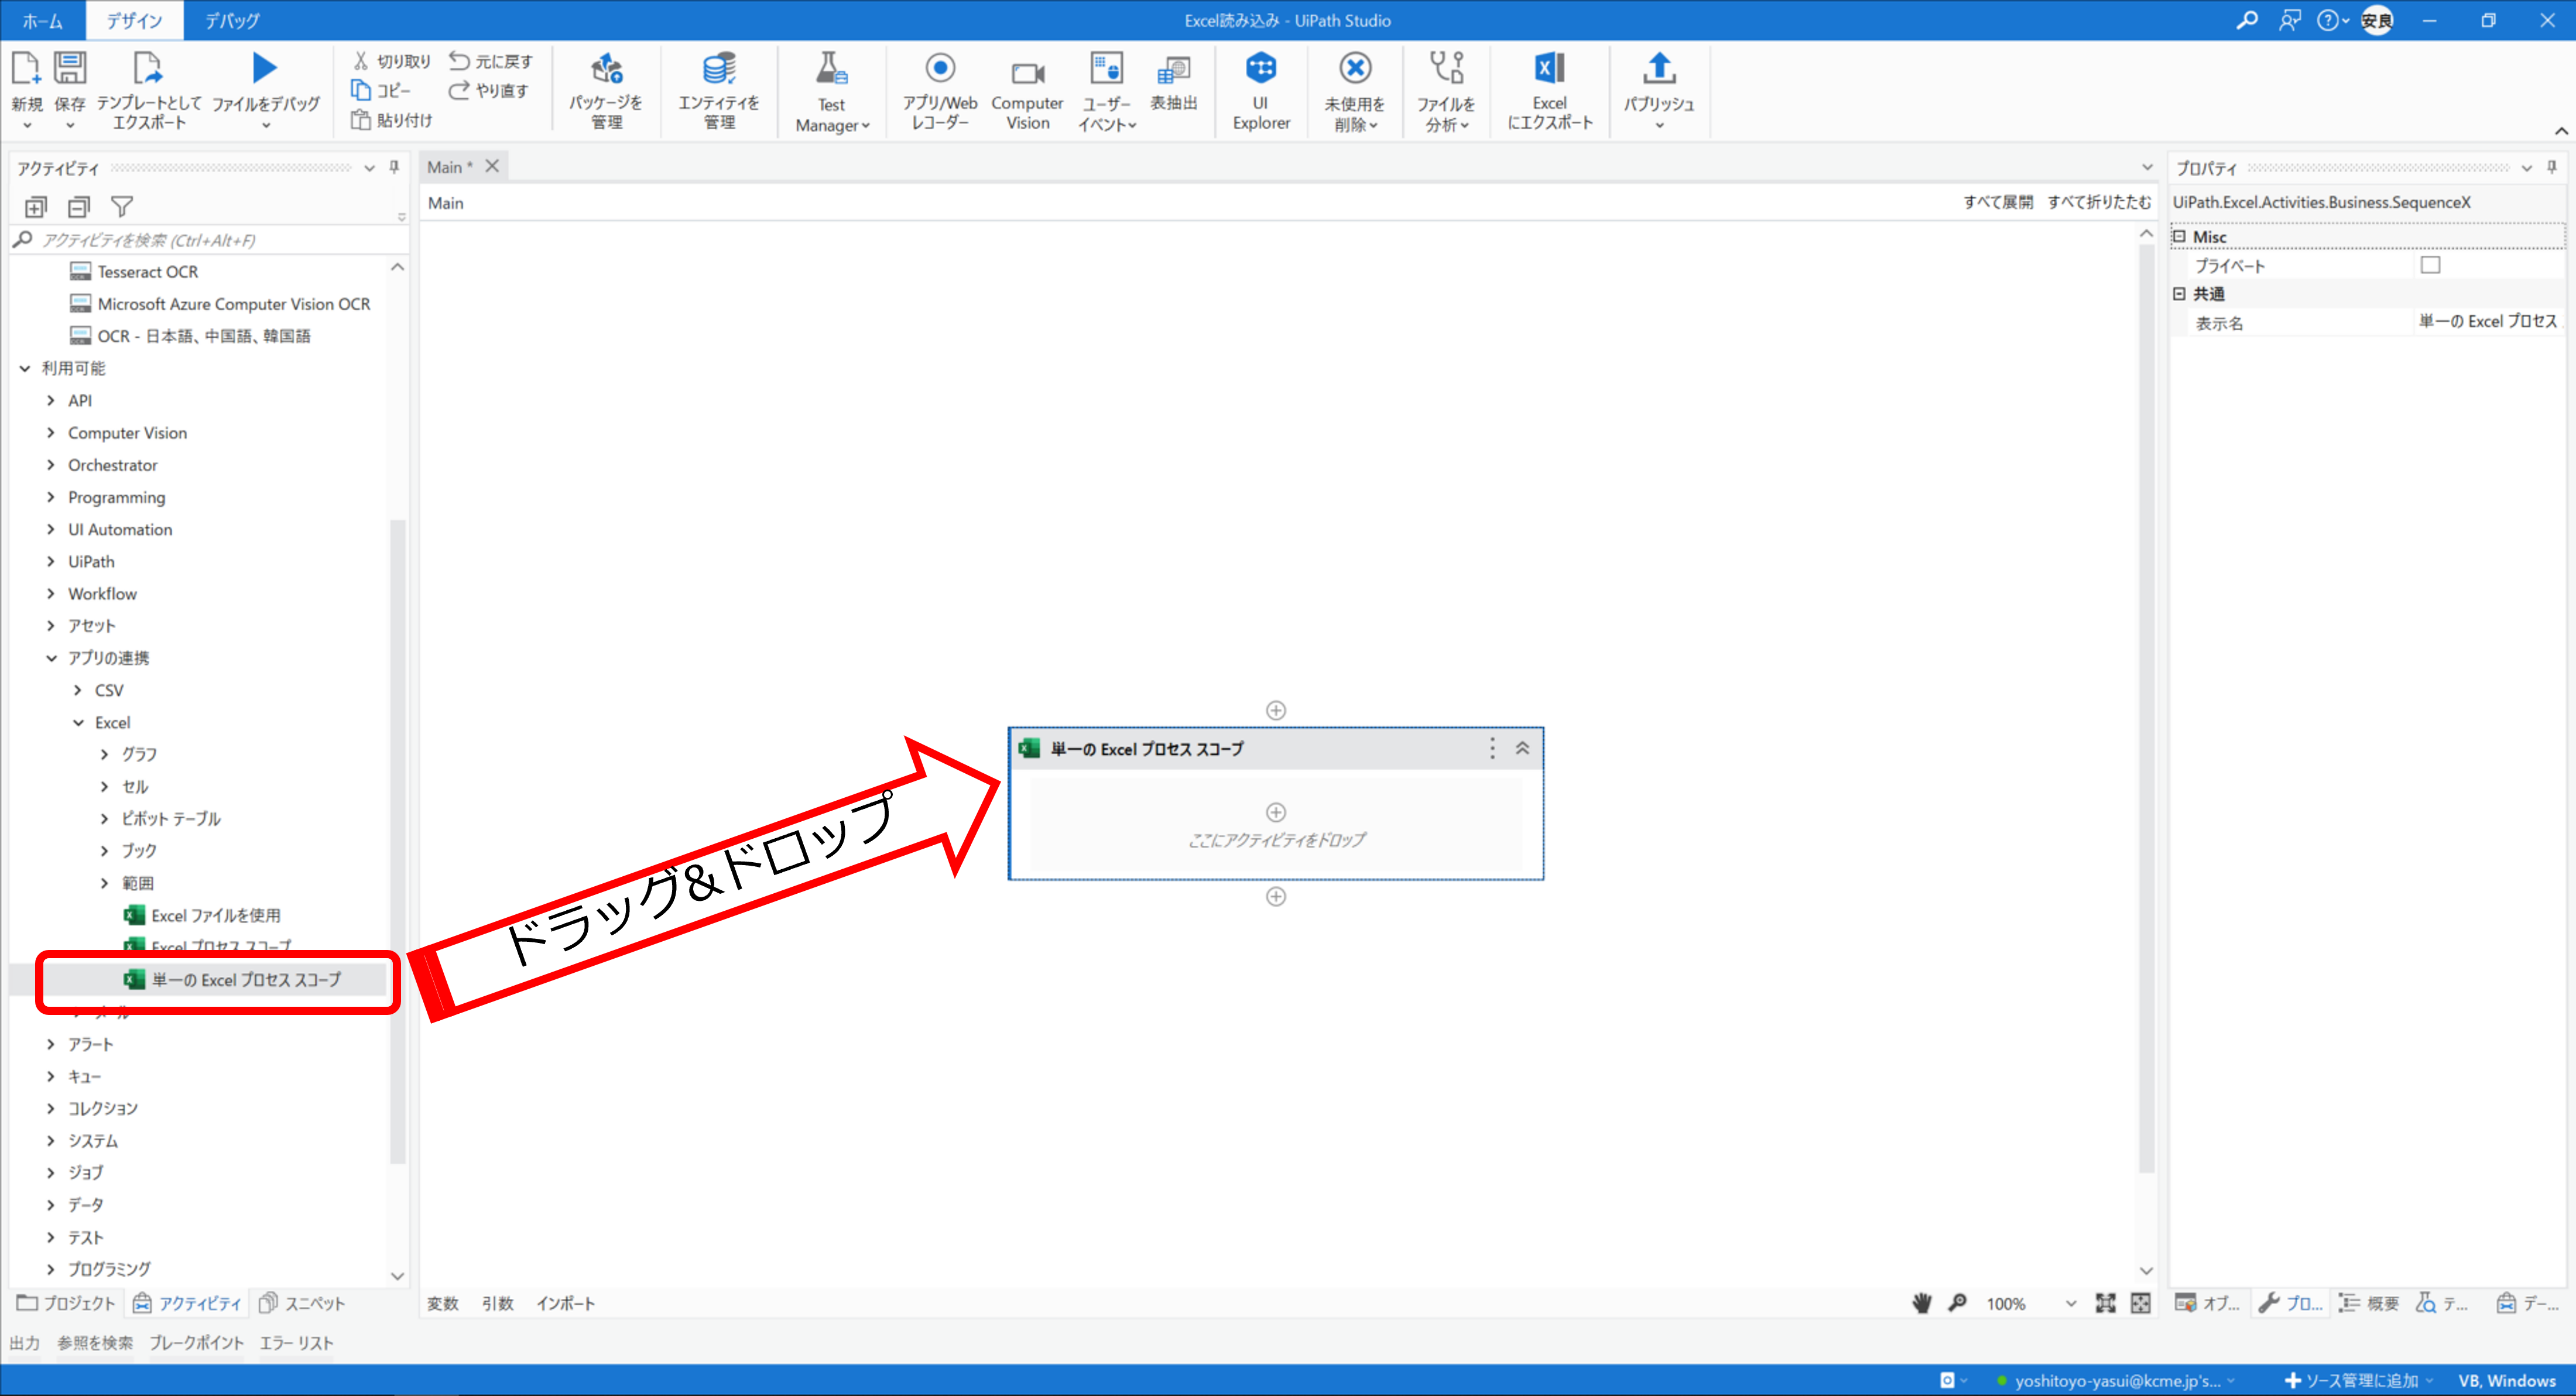Open activities filter funnel icon
Screen dimensions: 2576x1396
122,207
